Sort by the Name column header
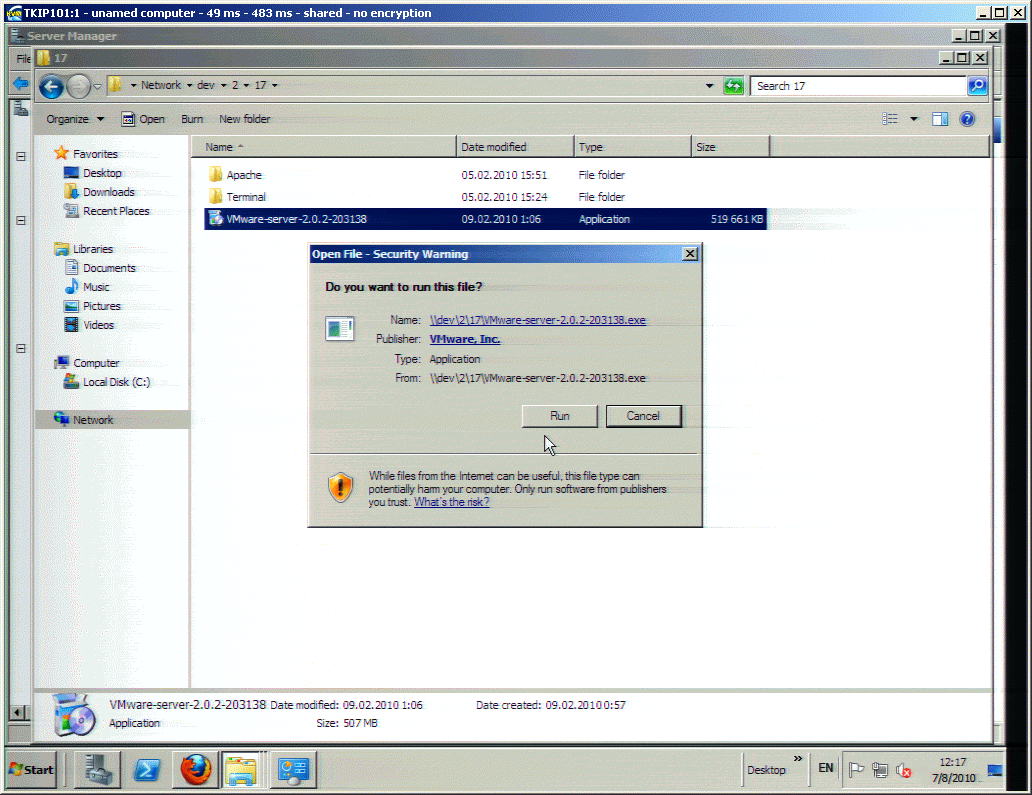 pyautogui.click(x=324, y=147)
